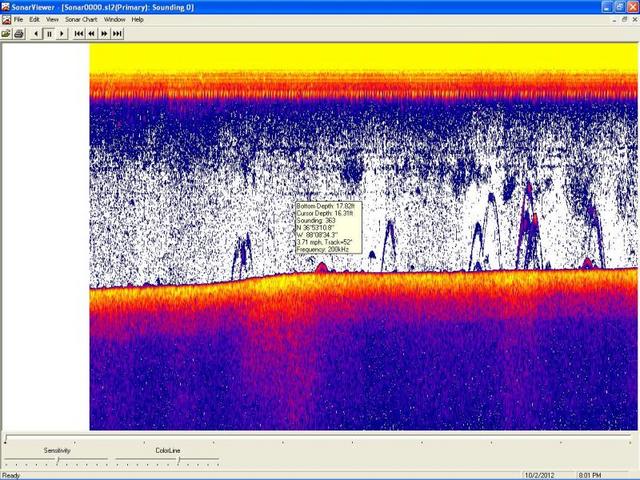
Task: Minimize the SonarViewer application window
Action: pos(607,7)
